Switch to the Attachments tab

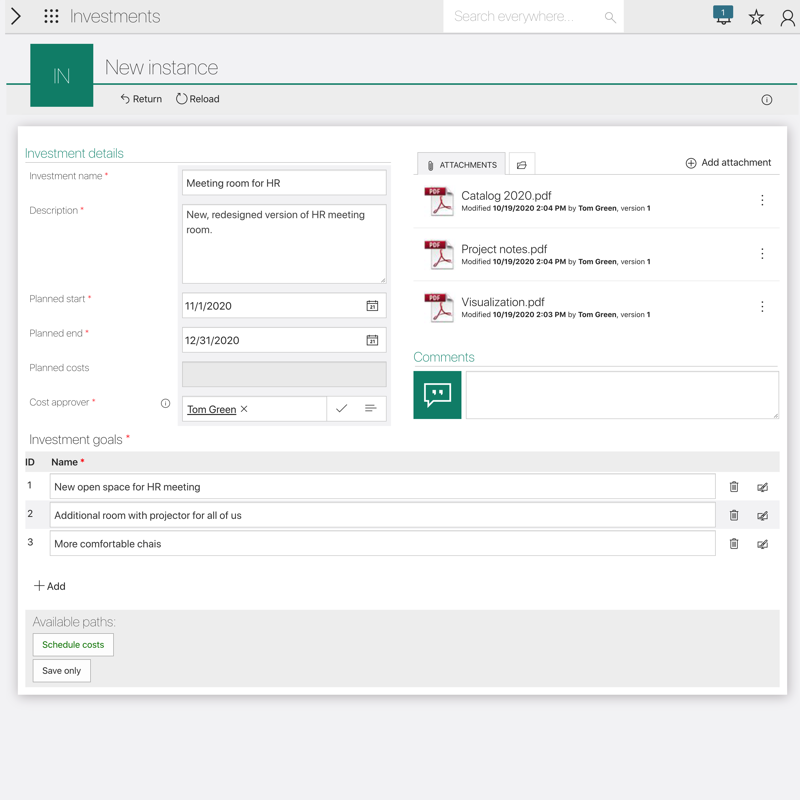461,165
